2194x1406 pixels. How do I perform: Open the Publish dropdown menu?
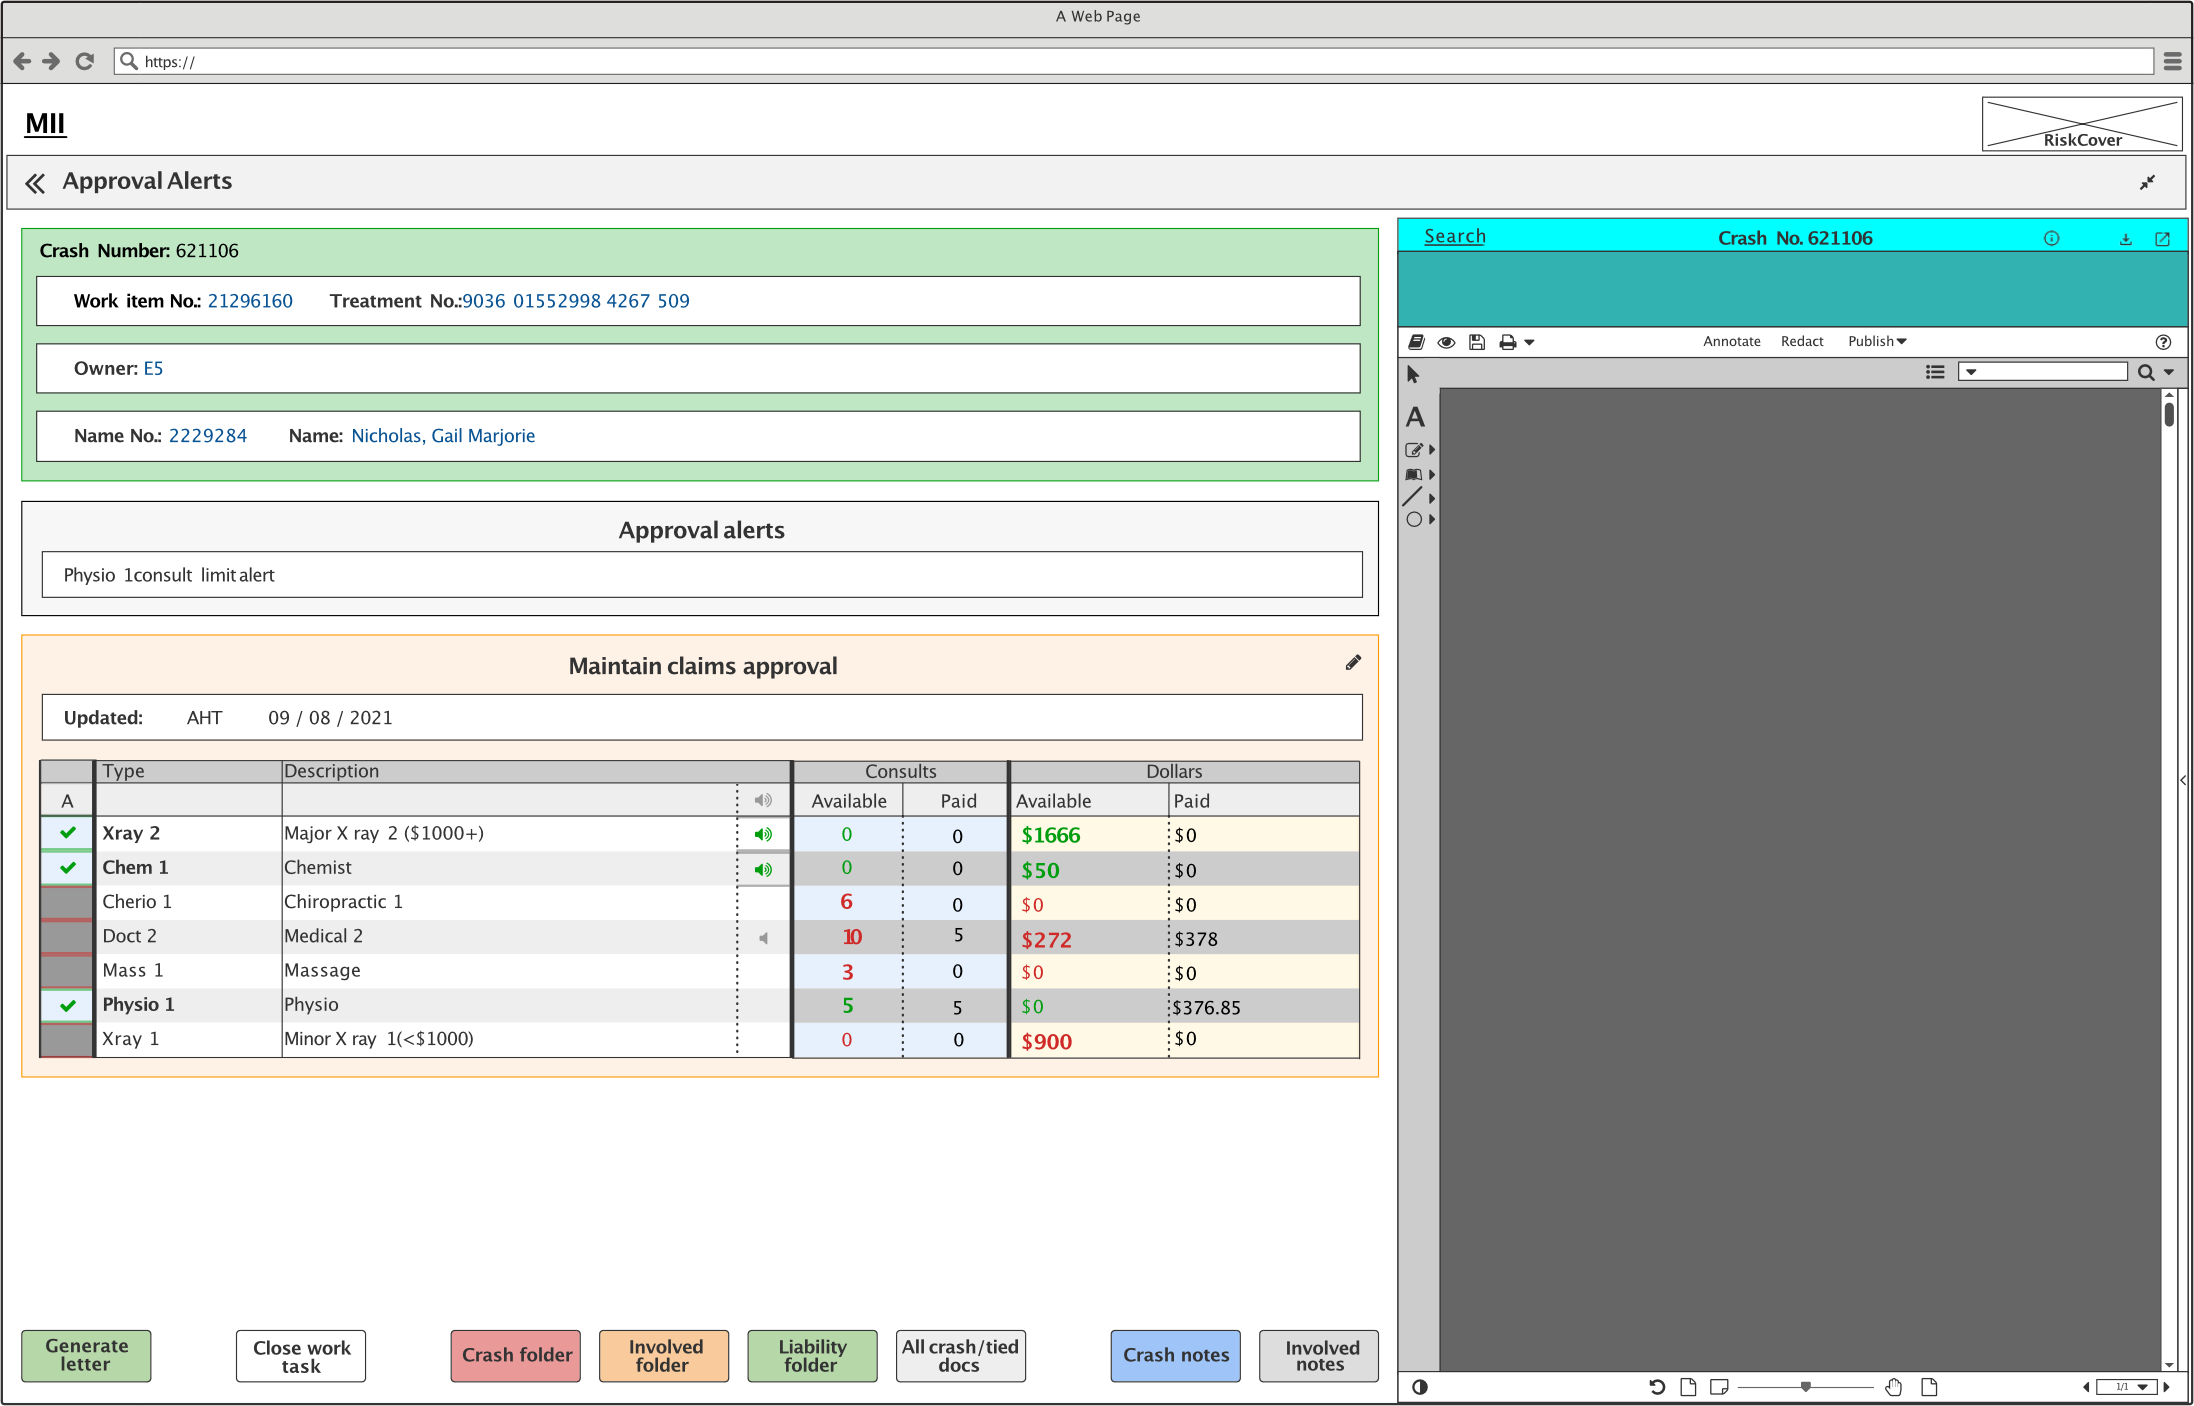point(1877,342)
